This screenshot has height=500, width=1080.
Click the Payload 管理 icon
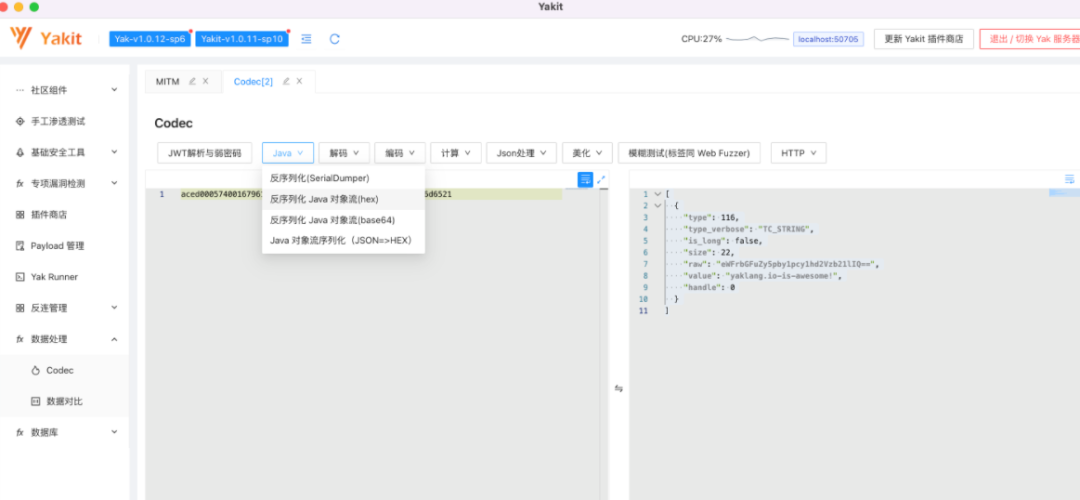click(20, 246)
